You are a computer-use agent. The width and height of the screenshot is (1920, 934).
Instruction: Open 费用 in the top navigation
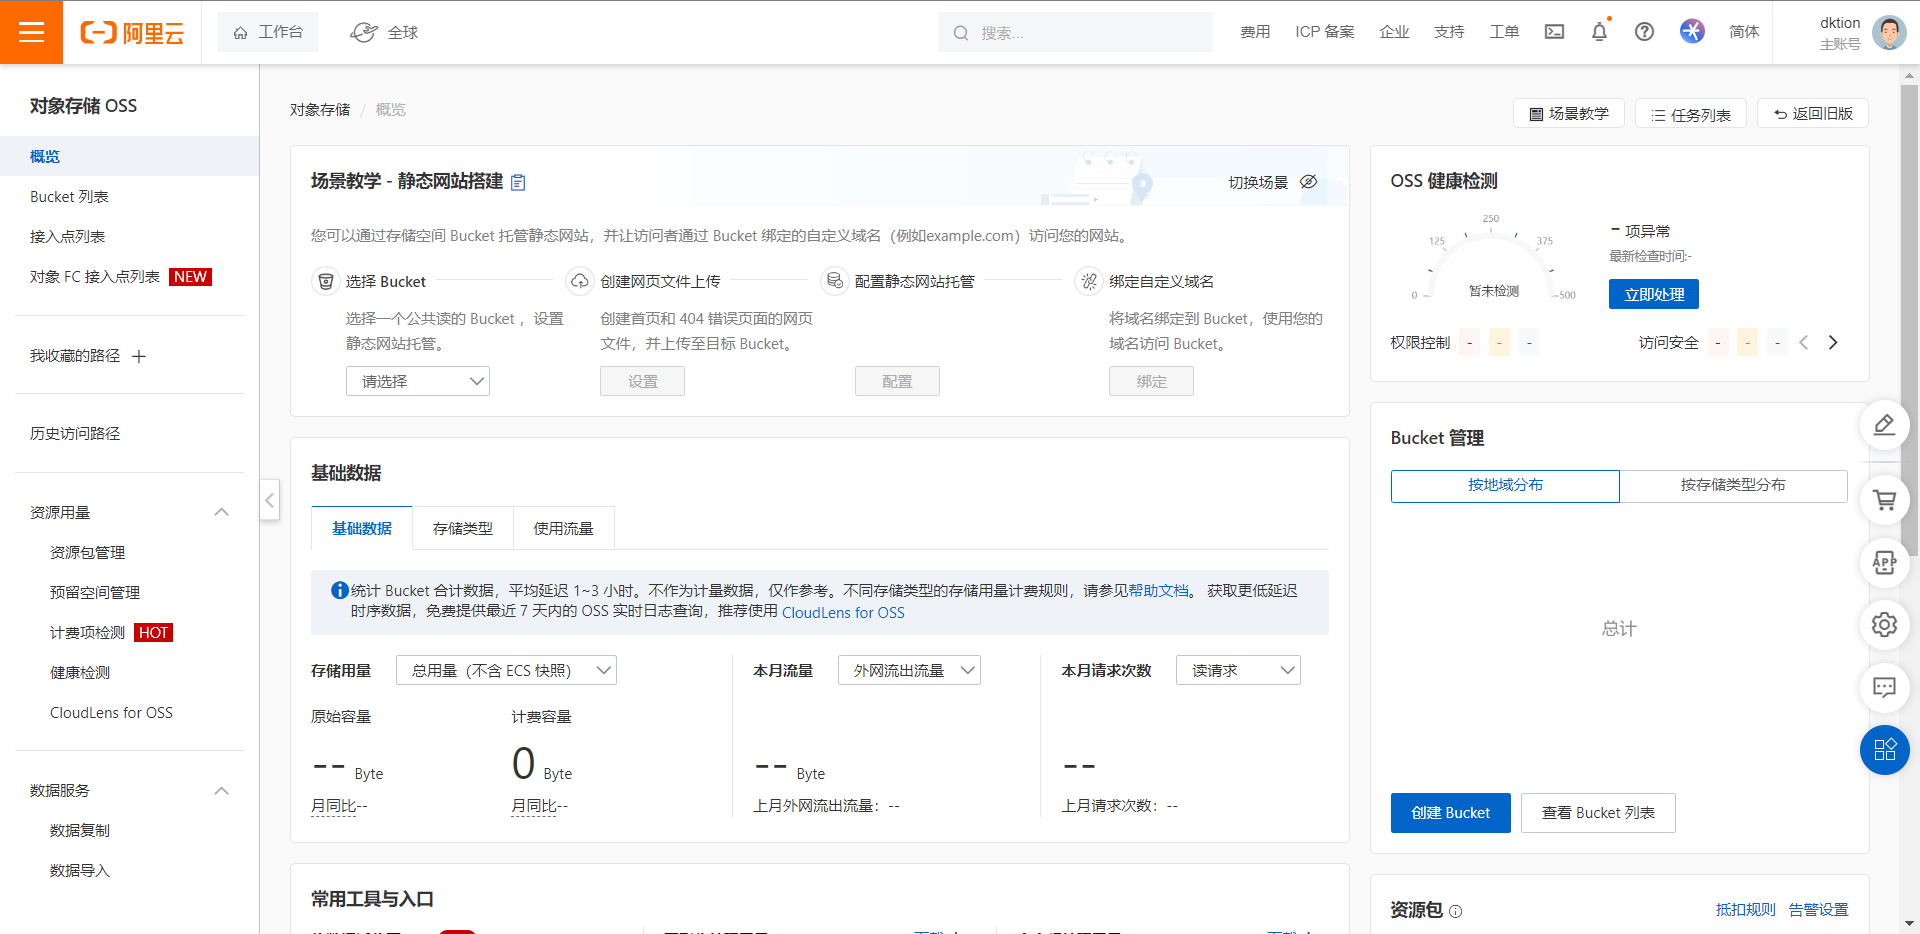pyautogui.click(x=1255, y=32)
